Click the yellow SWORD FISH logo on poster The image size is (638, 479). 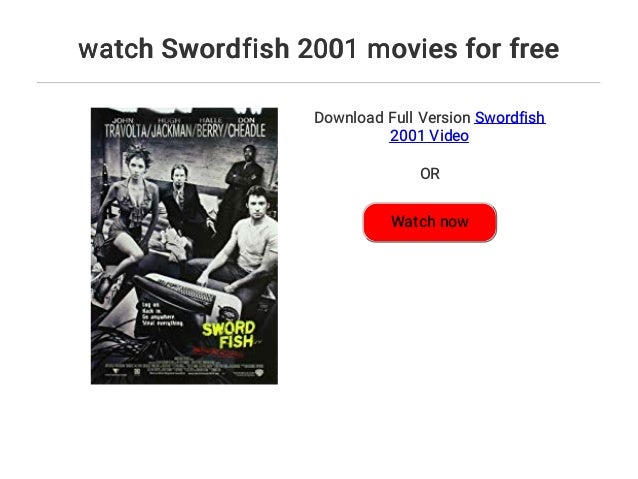point(230,335)
